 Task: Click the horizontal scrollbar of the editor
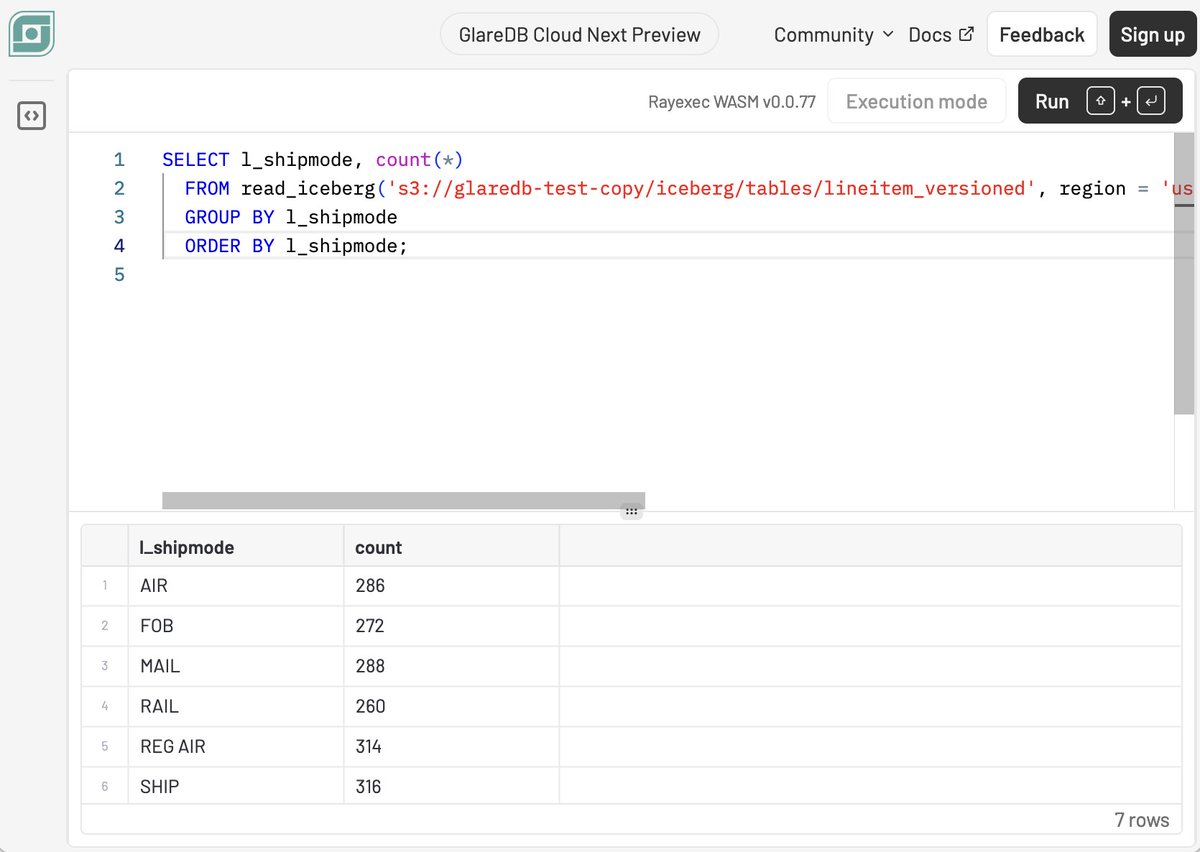click(403, 500)
